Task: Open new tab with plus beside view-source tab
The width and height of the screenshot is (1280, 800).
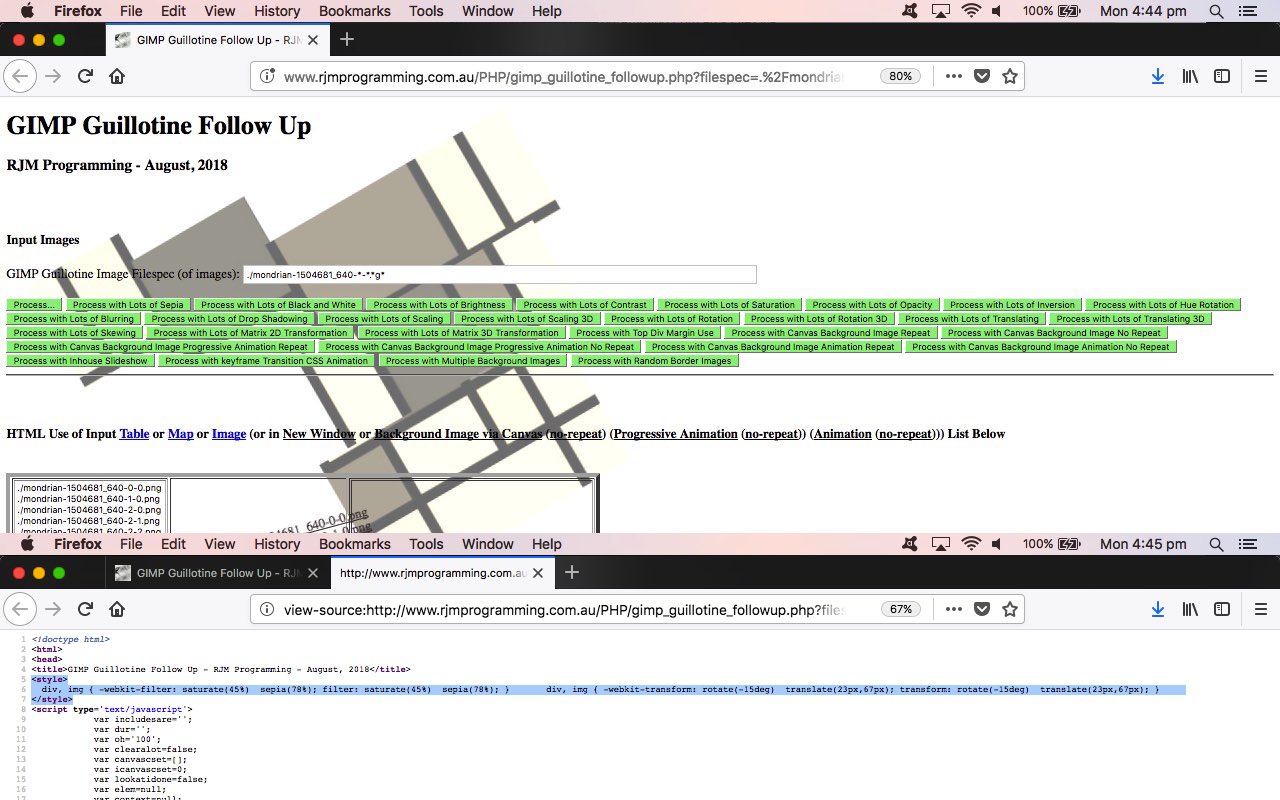Action: click(571, 572)
